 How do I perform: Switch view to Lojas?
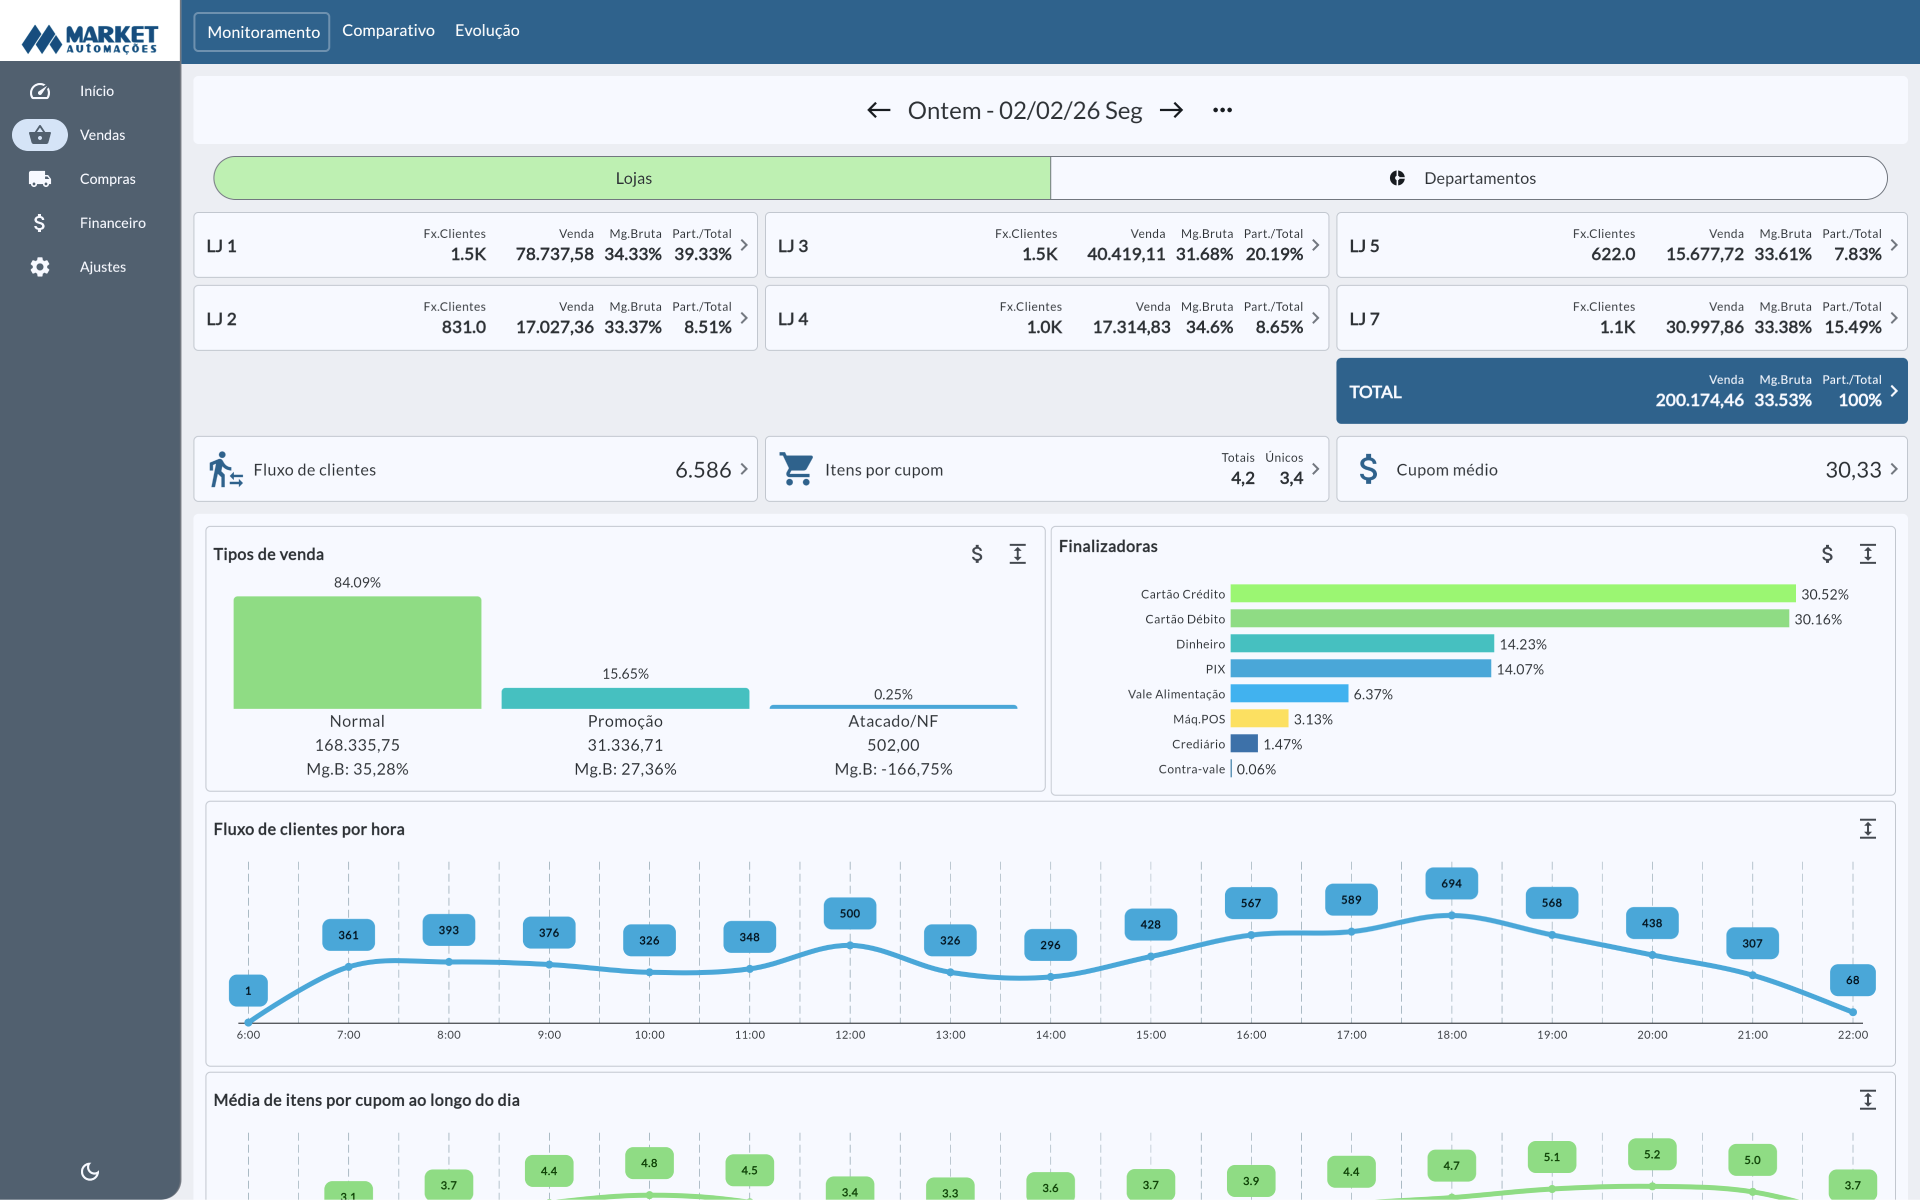tap(632, 178)
